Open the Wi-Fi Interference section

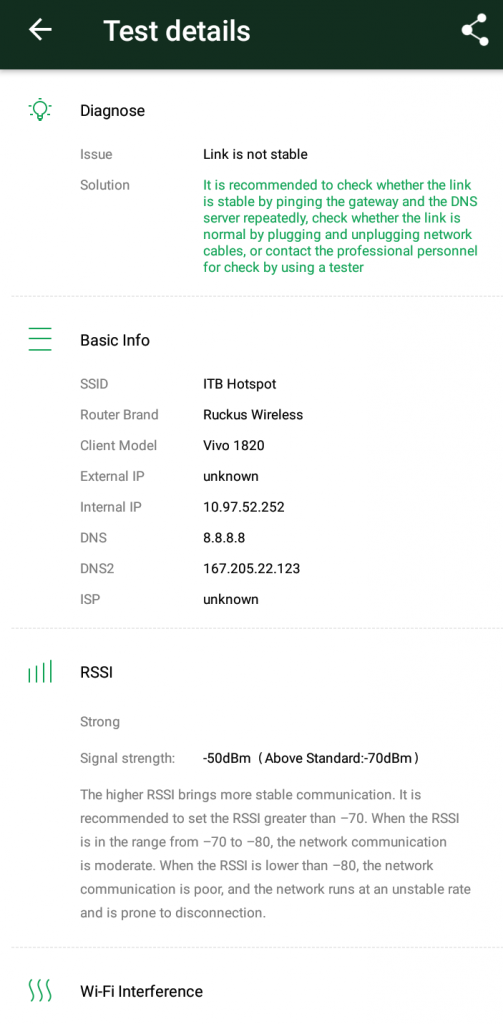(x=141, y=991)
